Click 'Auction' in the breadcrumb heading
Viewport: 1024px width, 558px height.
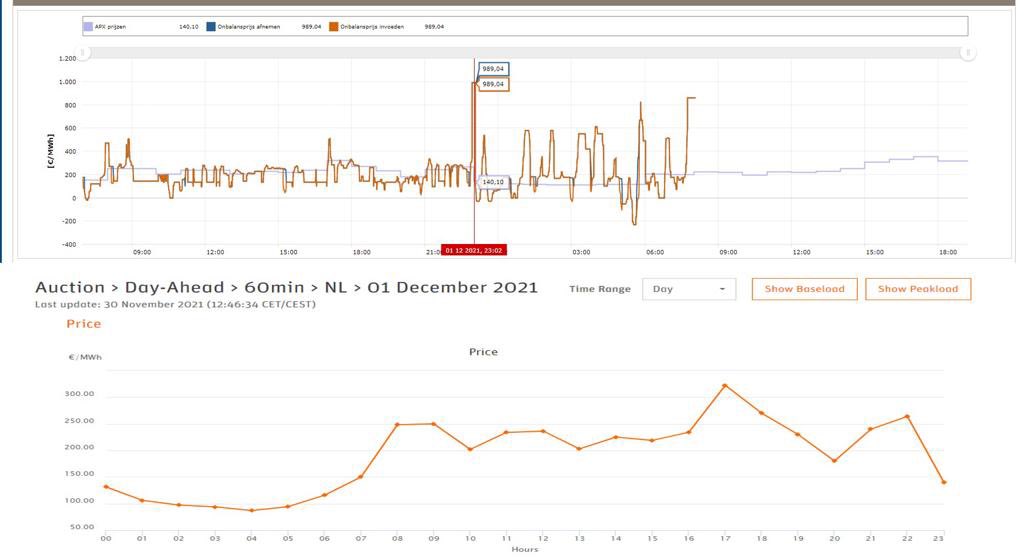tap(70, 287)
